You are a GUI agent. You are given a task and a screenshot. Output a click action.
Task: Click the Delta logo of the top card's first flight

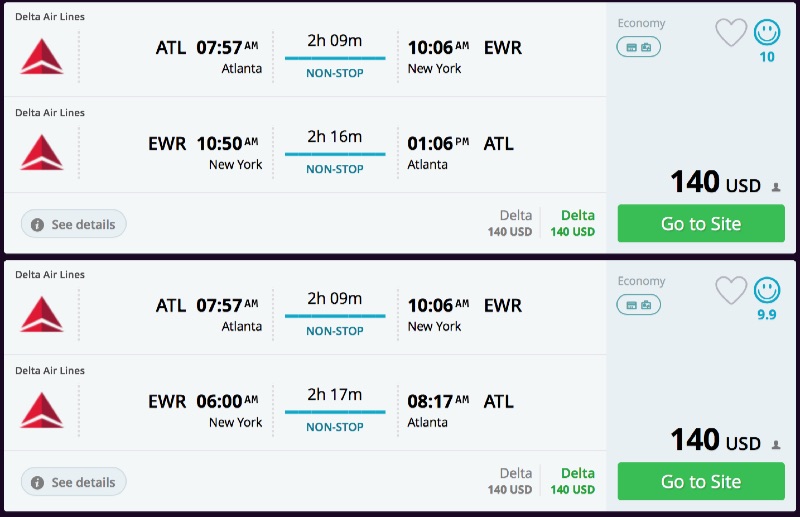tap(42, 55)
